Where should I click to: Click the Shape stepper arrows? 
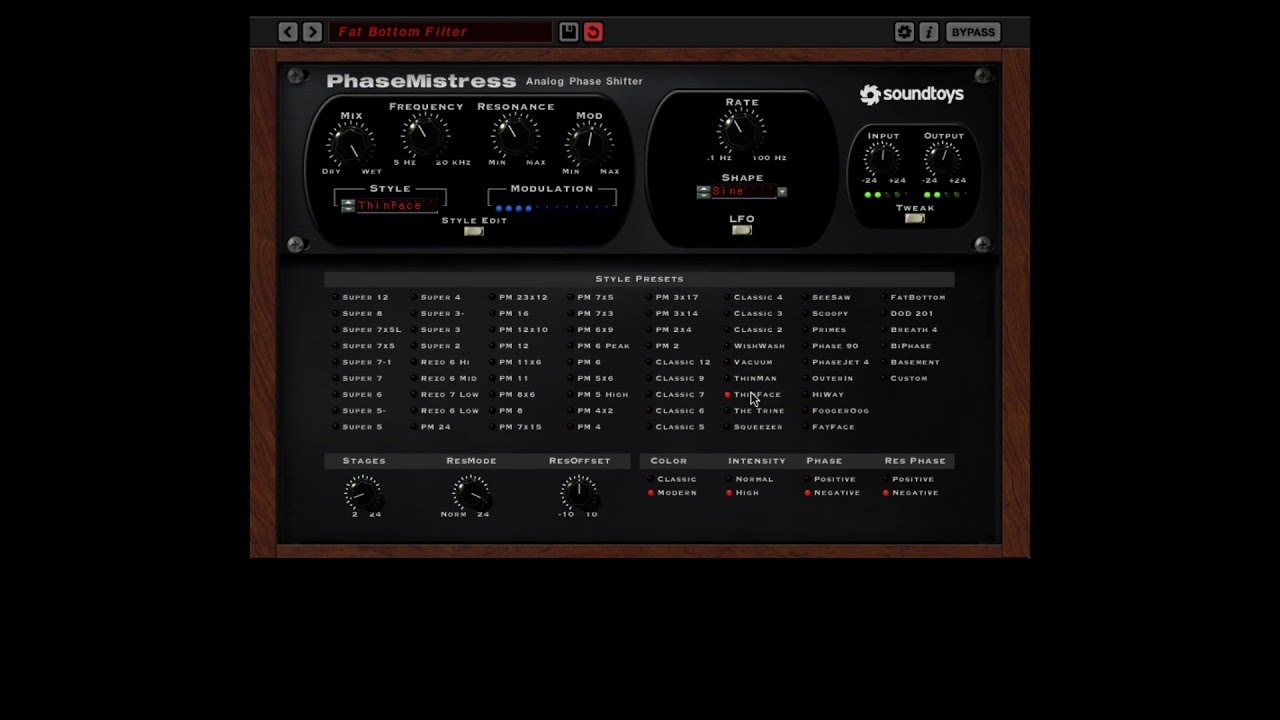tap(703, 192)
